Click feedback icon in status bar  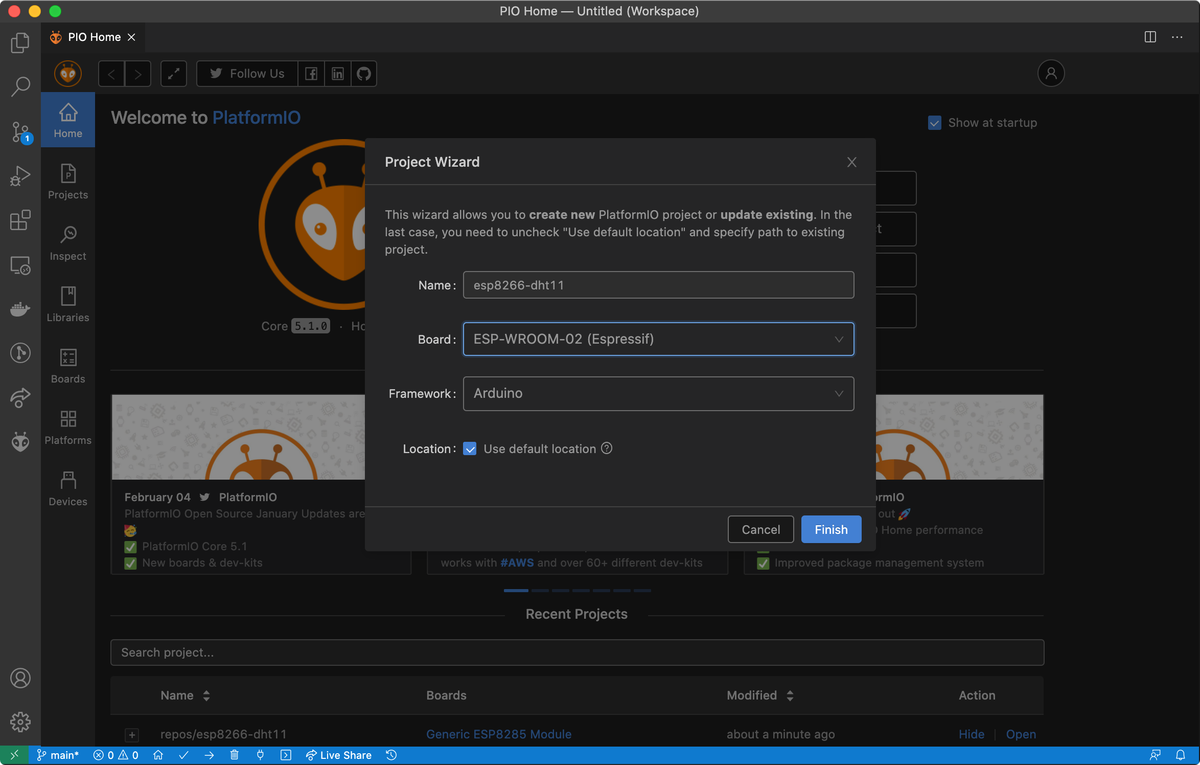click(1156, 755)
